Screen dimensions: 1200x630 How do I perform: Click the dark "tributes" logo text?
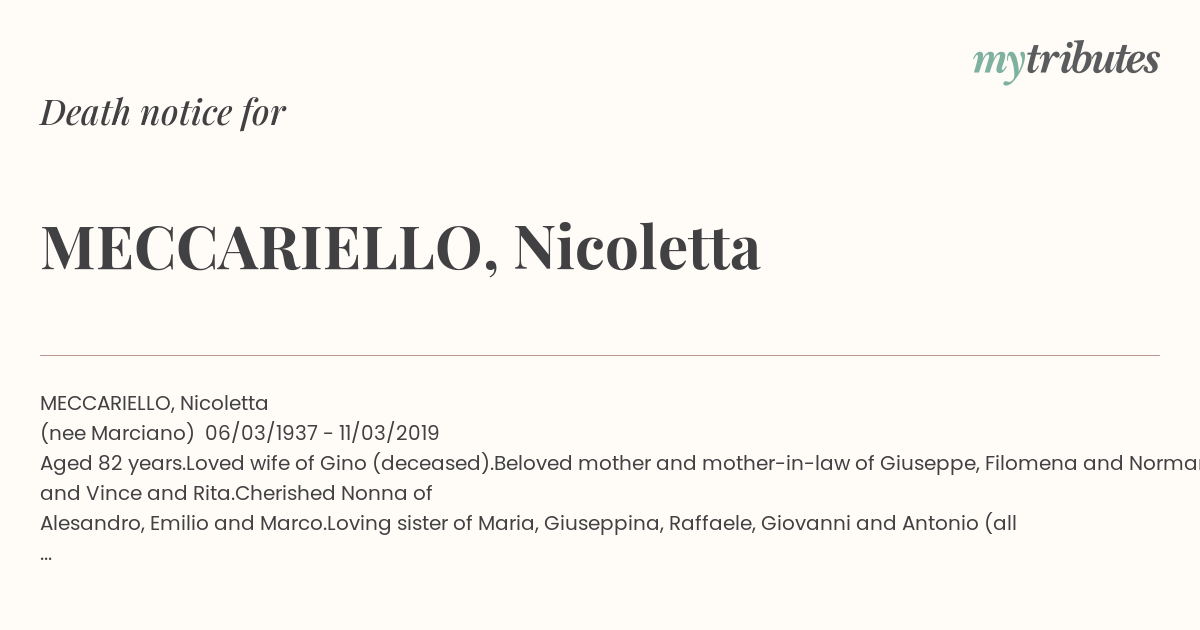[x=1093, y=59]
